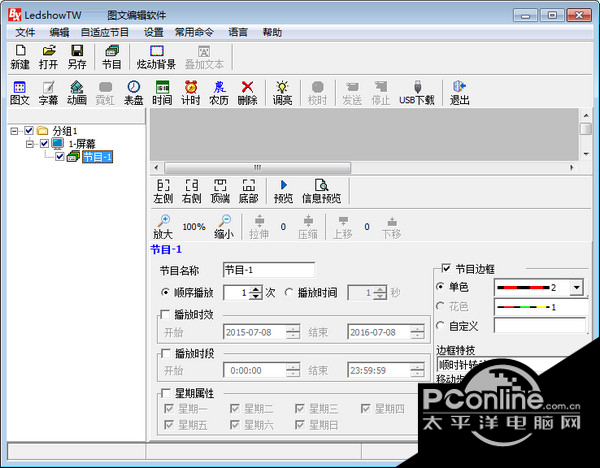Screen dimensions: 600x468
Task: Enable the 播放时效 checkbox
Action: [x=165, y=314]
